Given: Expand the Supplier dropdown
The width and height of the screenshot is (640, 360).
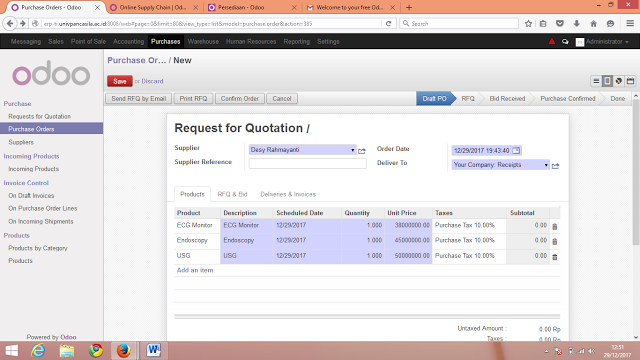Looking at the screenshot, I should pyautogui.click(x=353, y=150).
